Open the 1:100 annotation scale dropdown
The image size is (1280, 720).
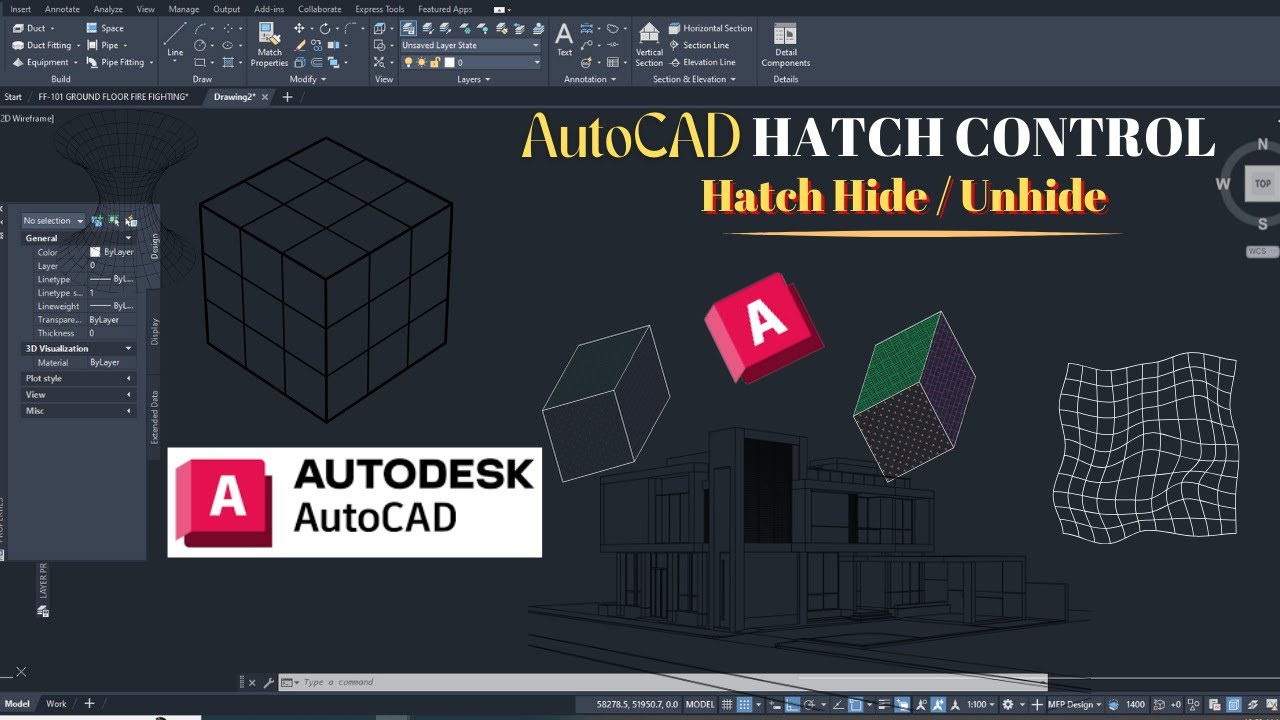982,705
